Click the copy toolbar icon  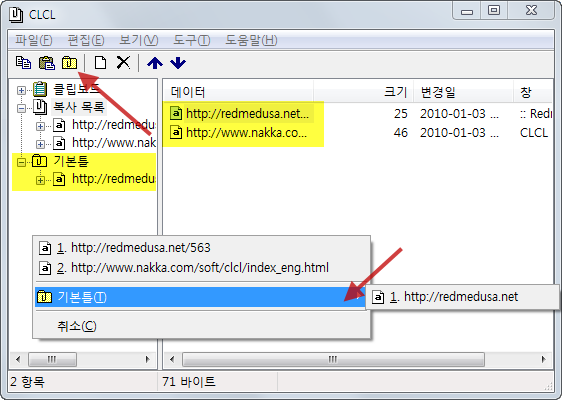23,63
